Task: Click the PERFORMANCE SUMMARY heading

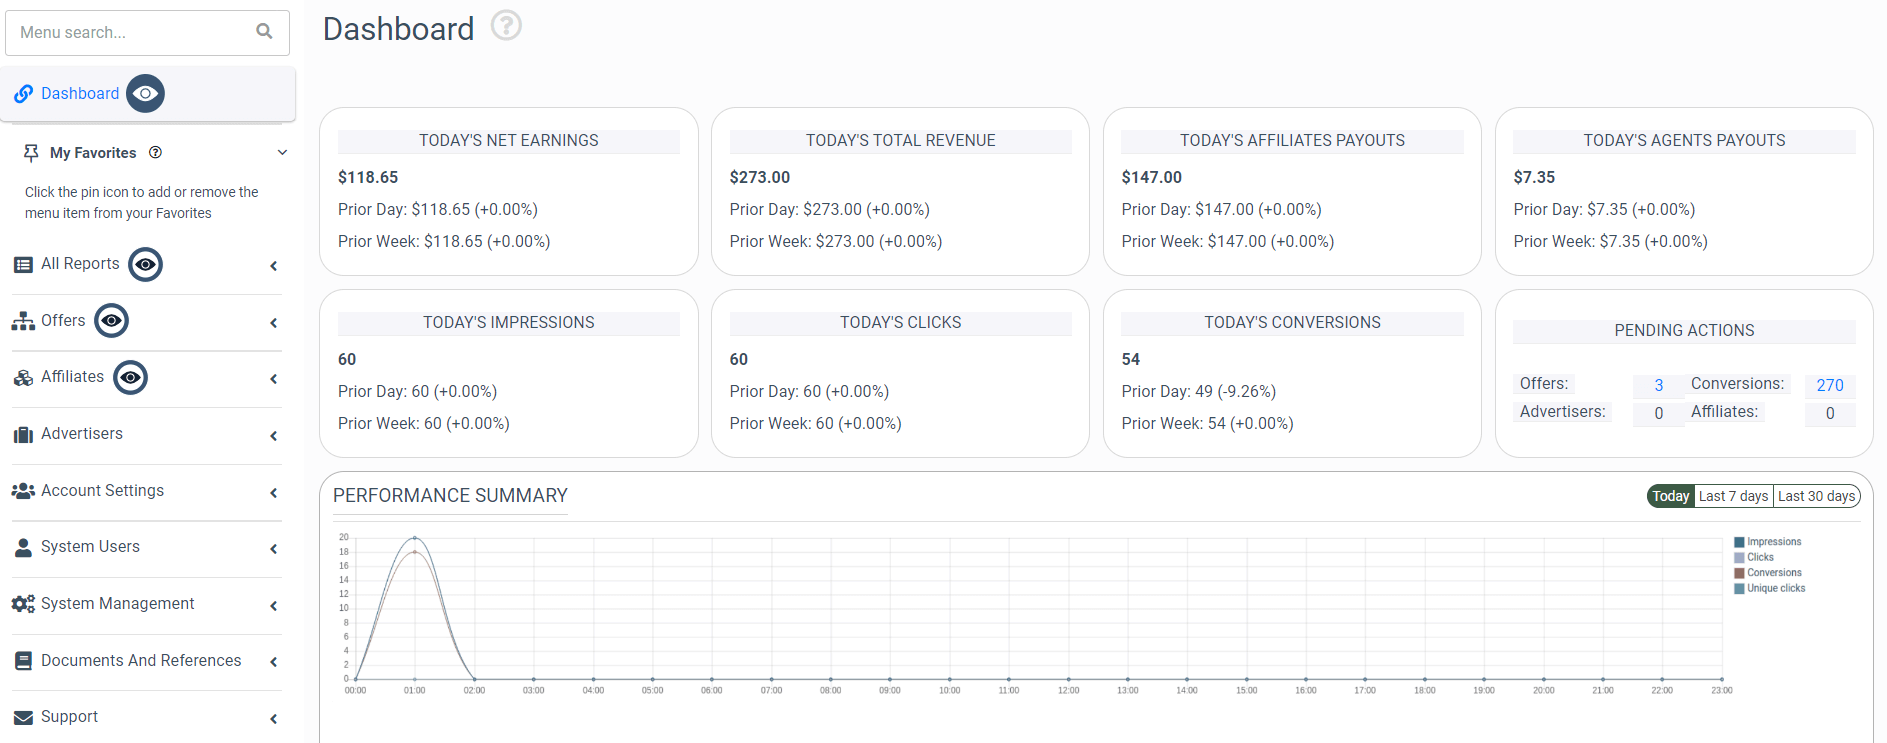Action: (450, 496)
